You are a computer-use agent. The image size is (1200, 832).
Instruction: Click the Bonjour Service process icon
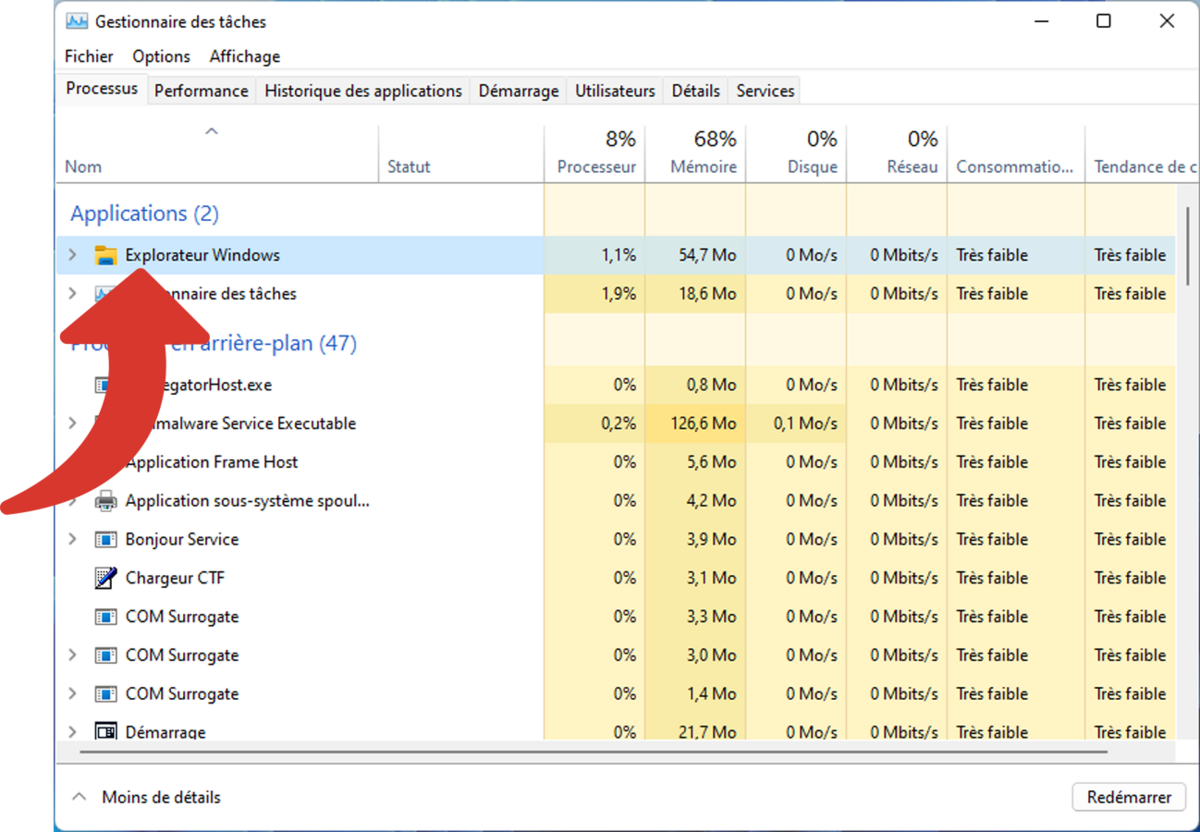105,540
